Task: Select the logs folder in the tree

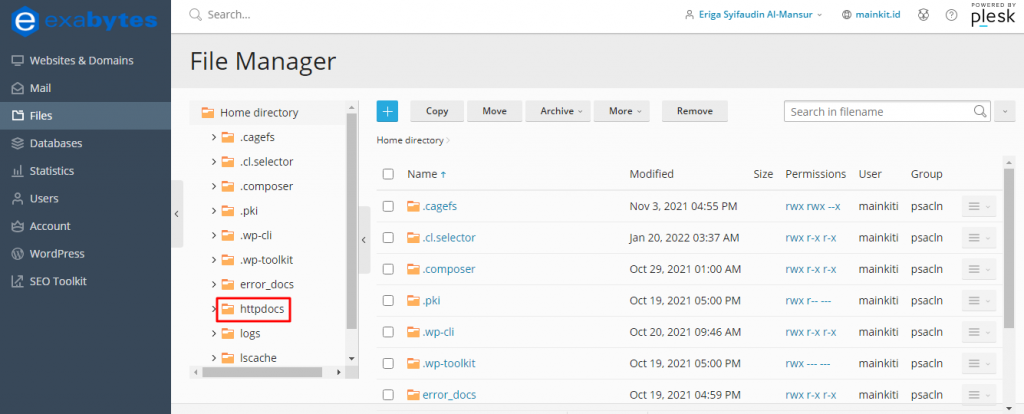Action: [x=250, y=333]
